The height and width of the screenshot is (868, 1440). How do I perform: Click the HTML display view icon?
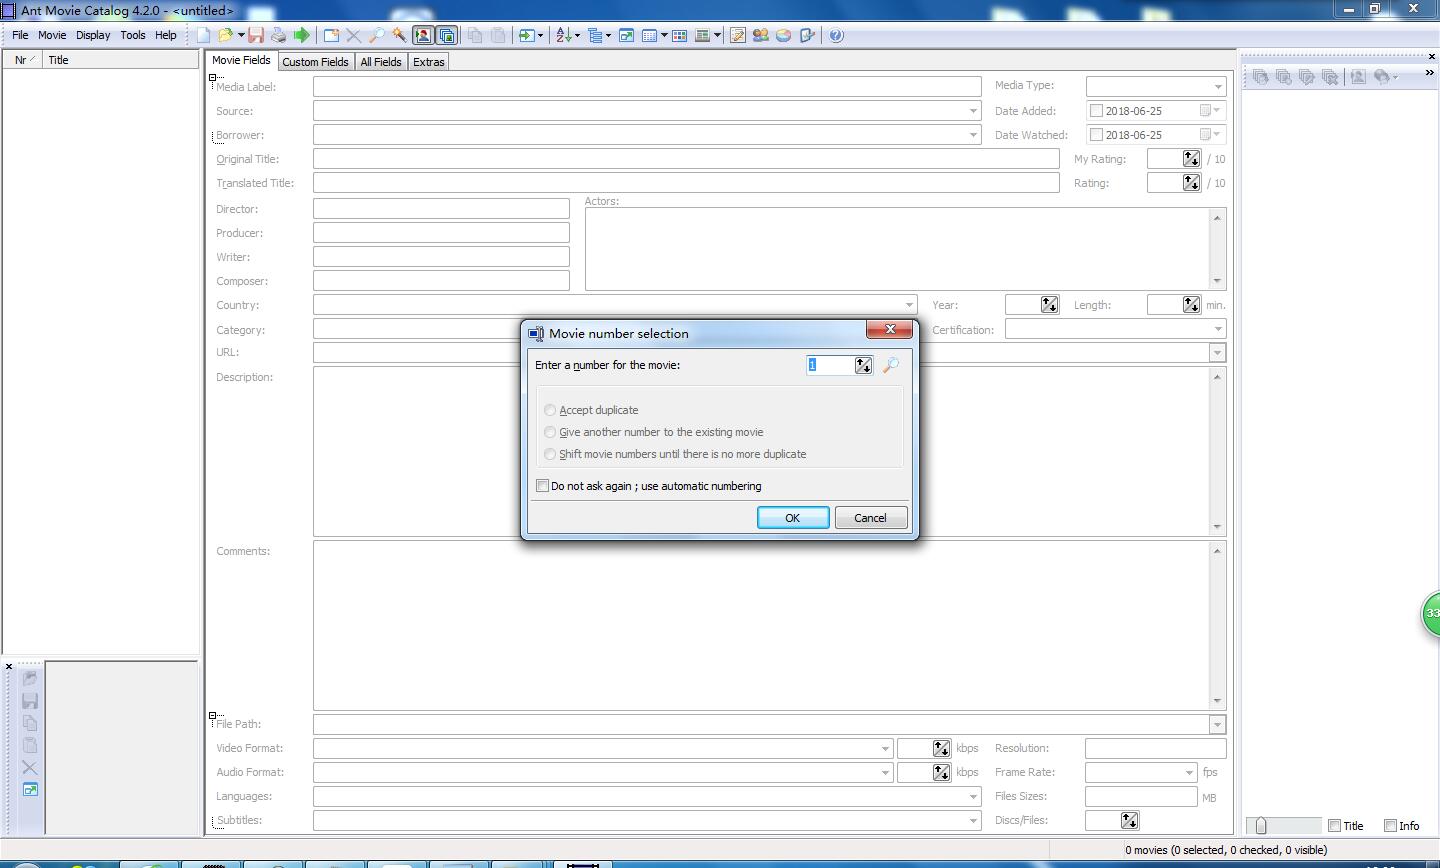[x=703, y=35]
